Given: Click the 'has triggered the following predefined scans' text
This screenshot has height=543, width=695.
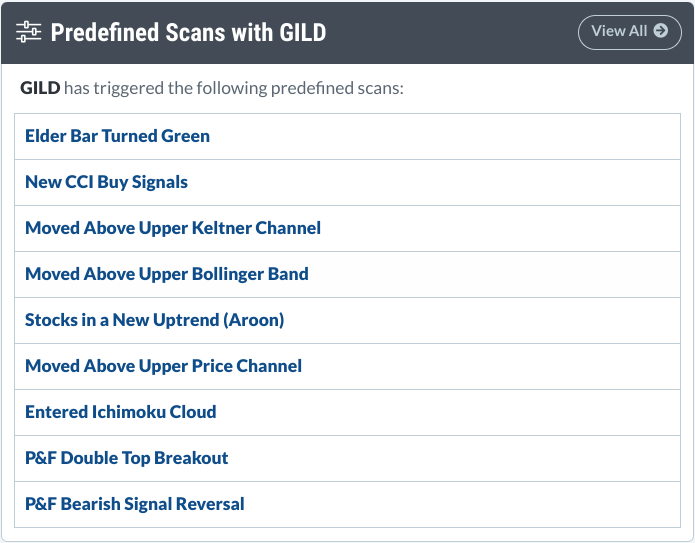Looking at the screenshot, I should [x=234, y=88].
